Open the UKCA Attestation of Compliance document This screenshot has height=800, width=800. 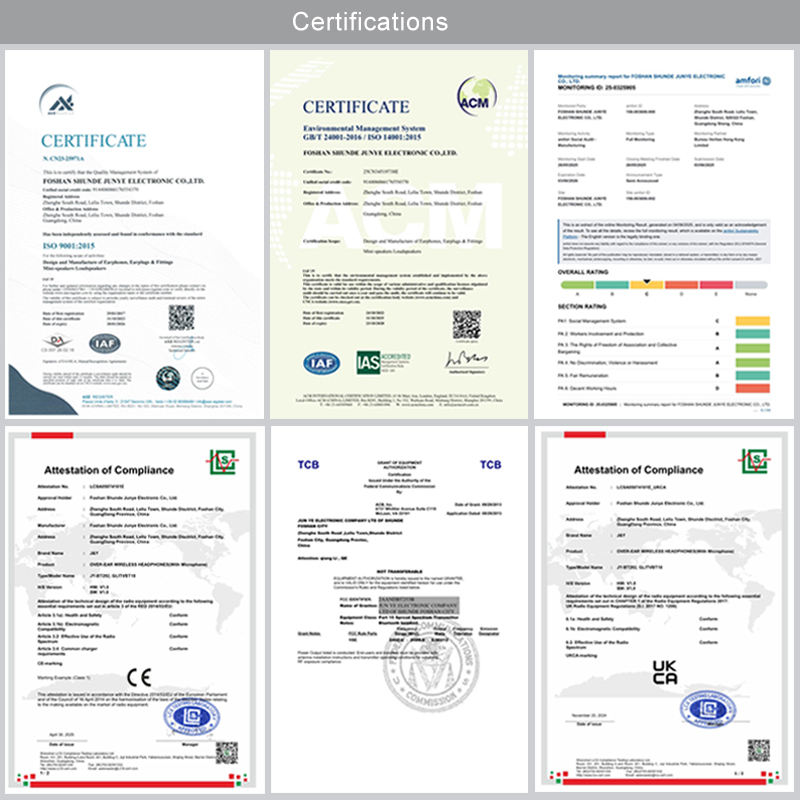(664, 610)
